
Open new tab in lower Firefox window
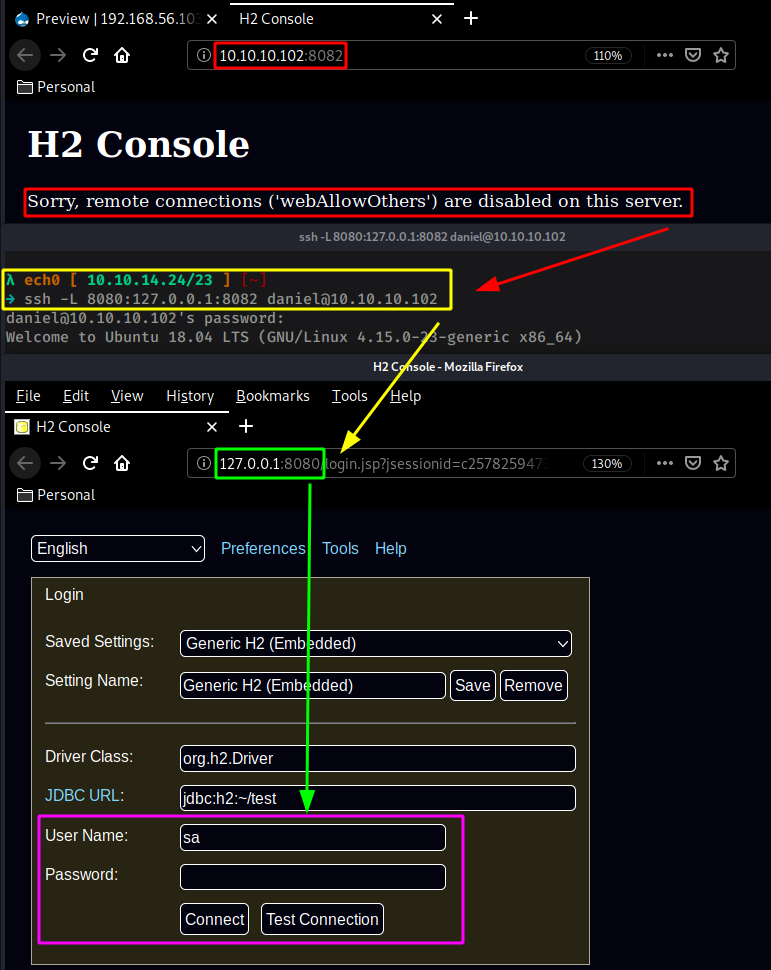[x=246, y=426]
